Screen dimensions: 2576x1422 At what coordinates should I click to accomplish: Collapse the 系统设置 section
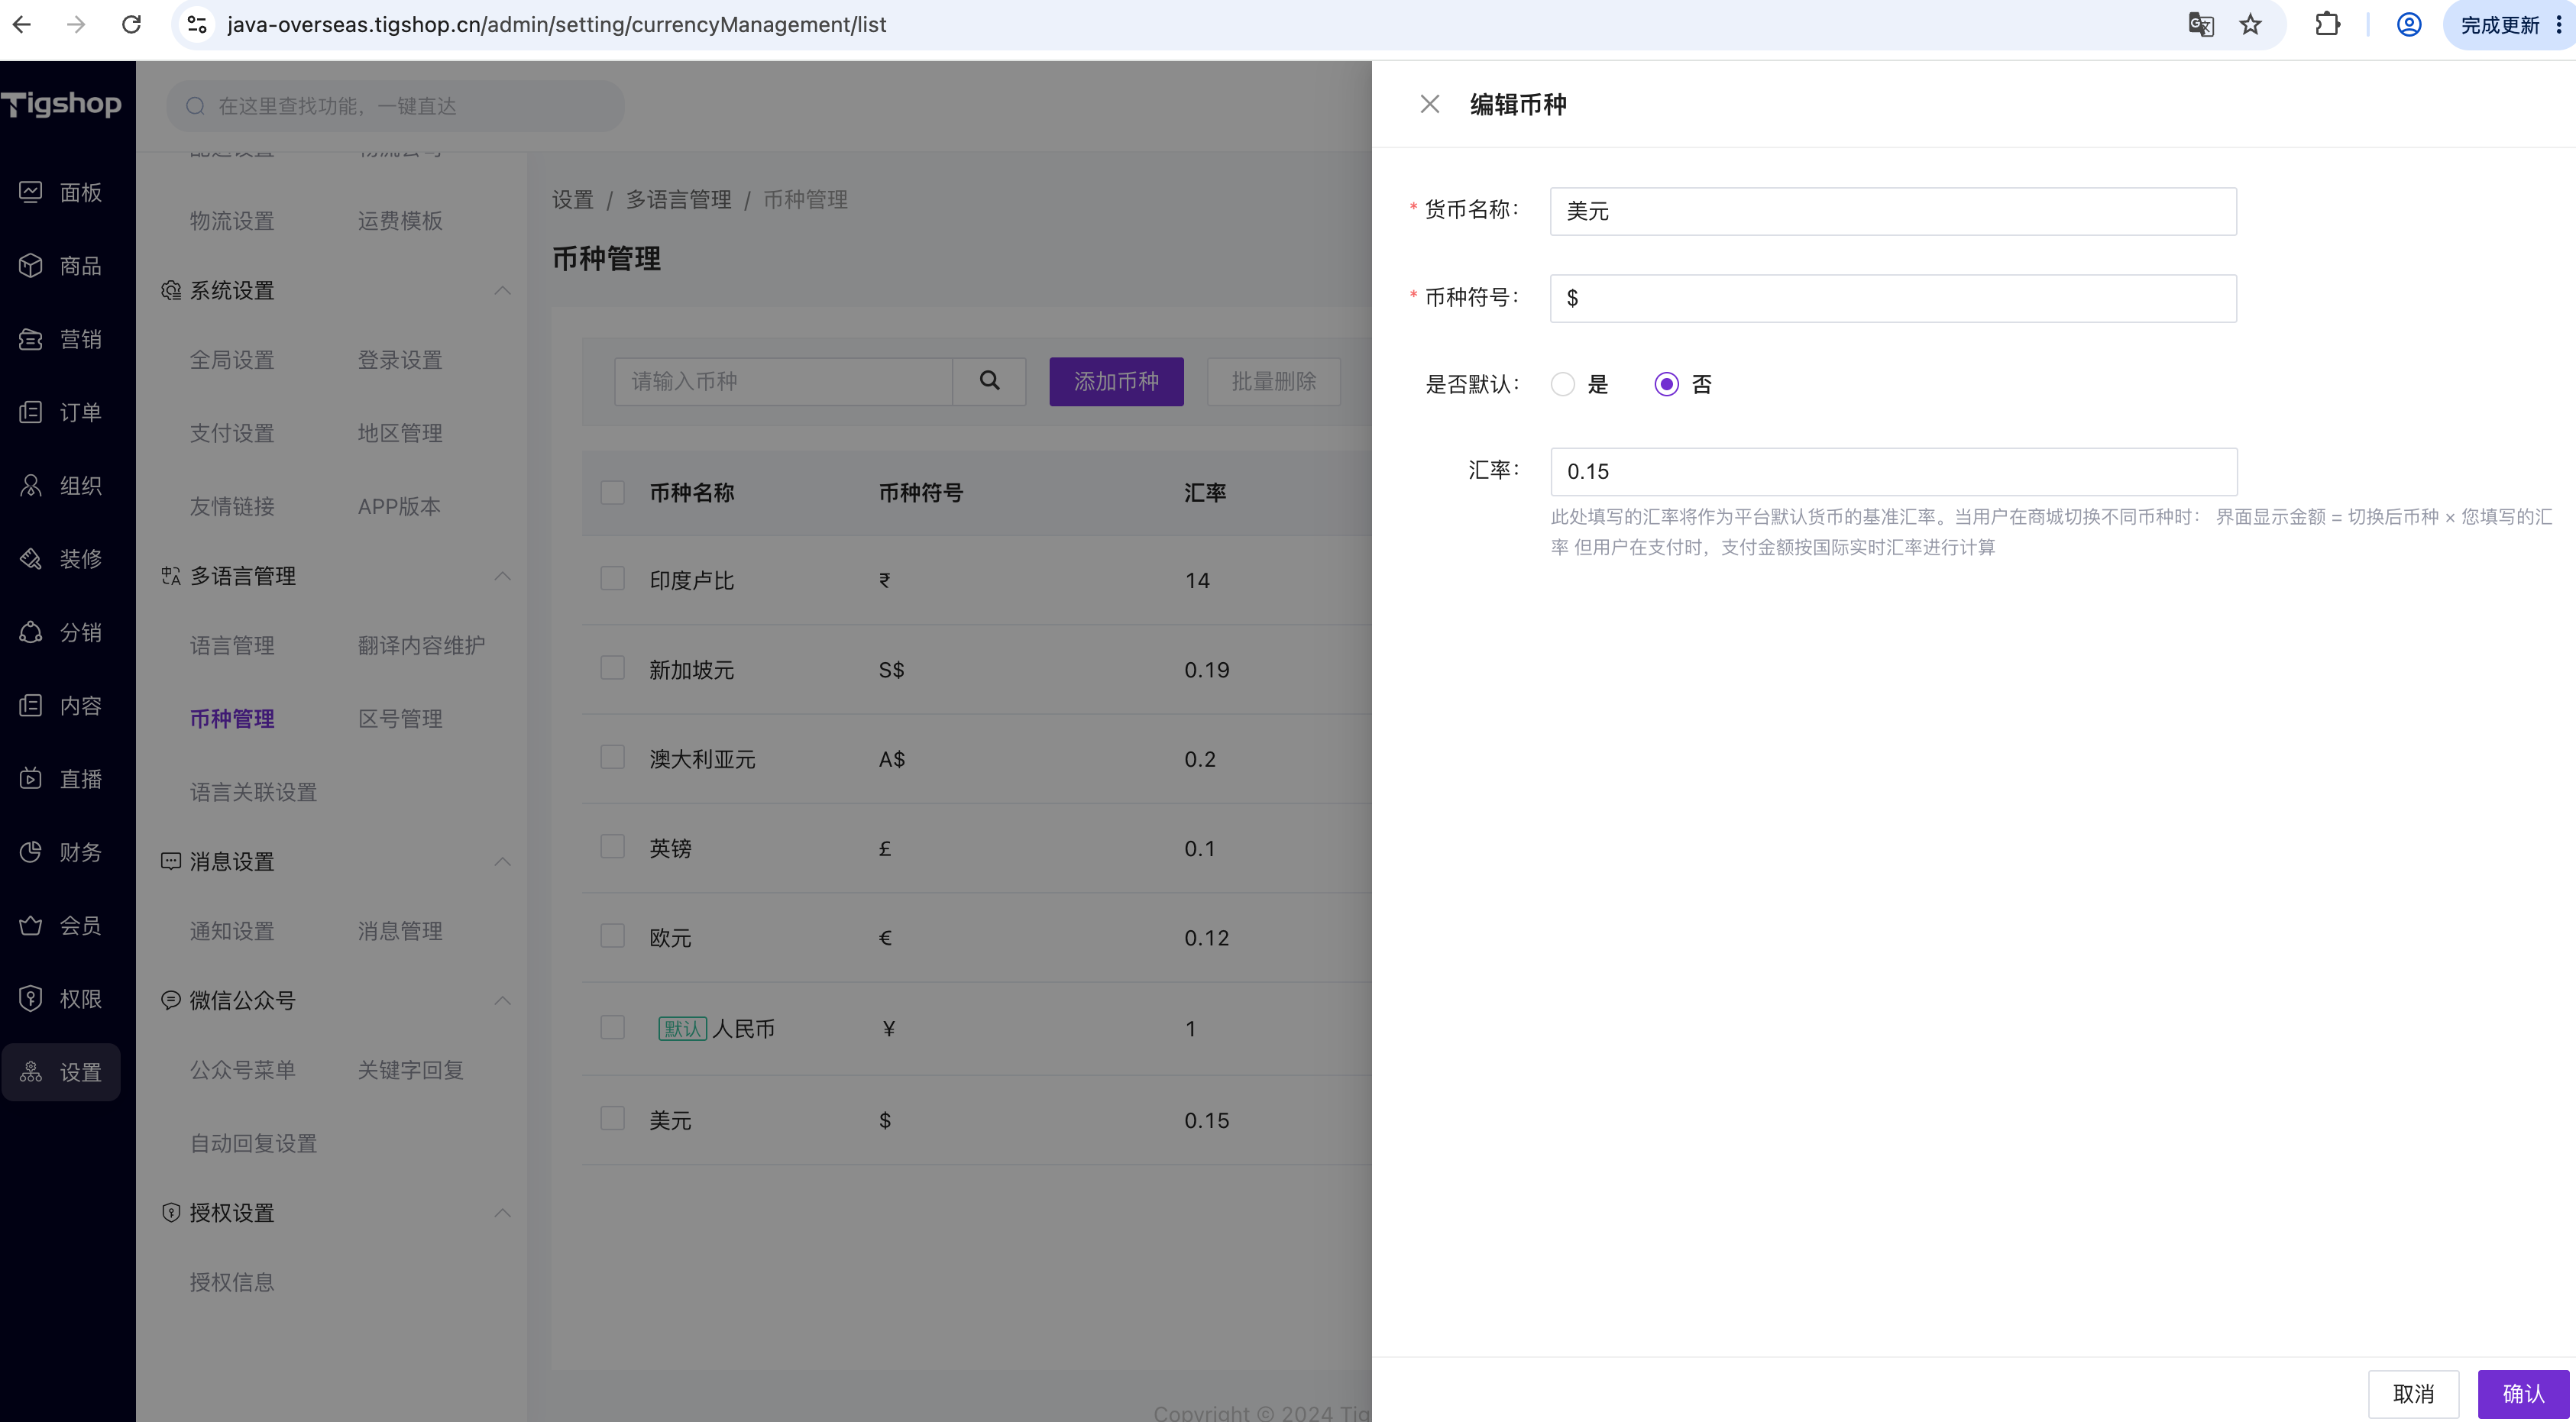[503, 290]
